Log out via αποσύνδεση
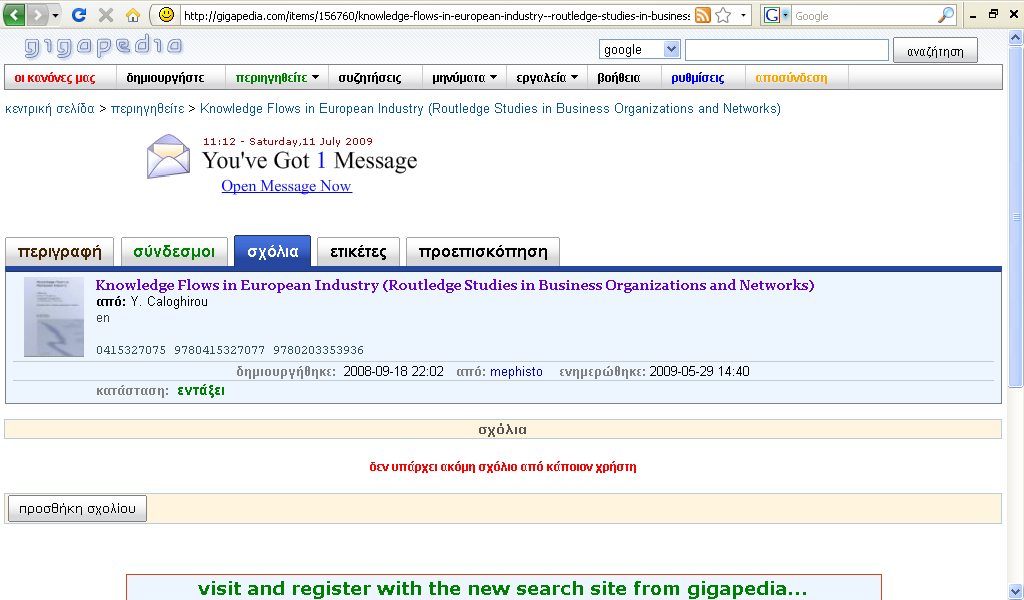1024x600 pixels. click(x=791, y=78)
